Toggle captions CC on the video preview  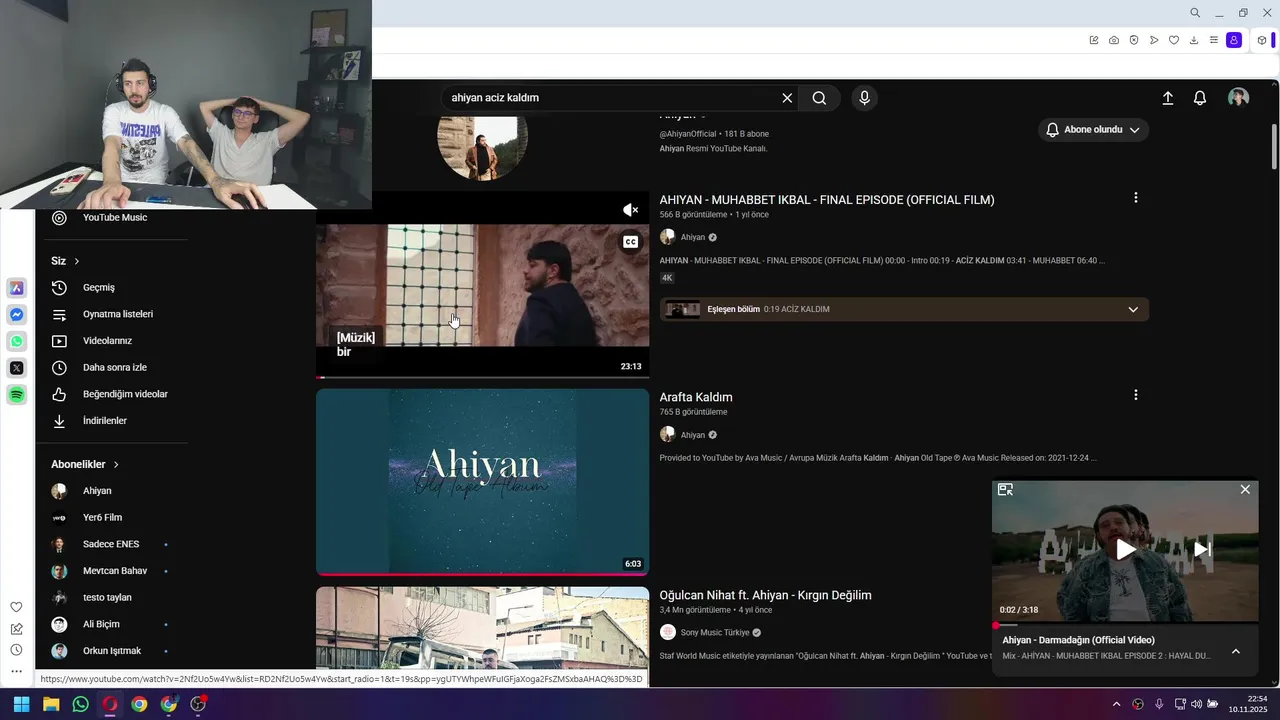[x=630, y=242]
